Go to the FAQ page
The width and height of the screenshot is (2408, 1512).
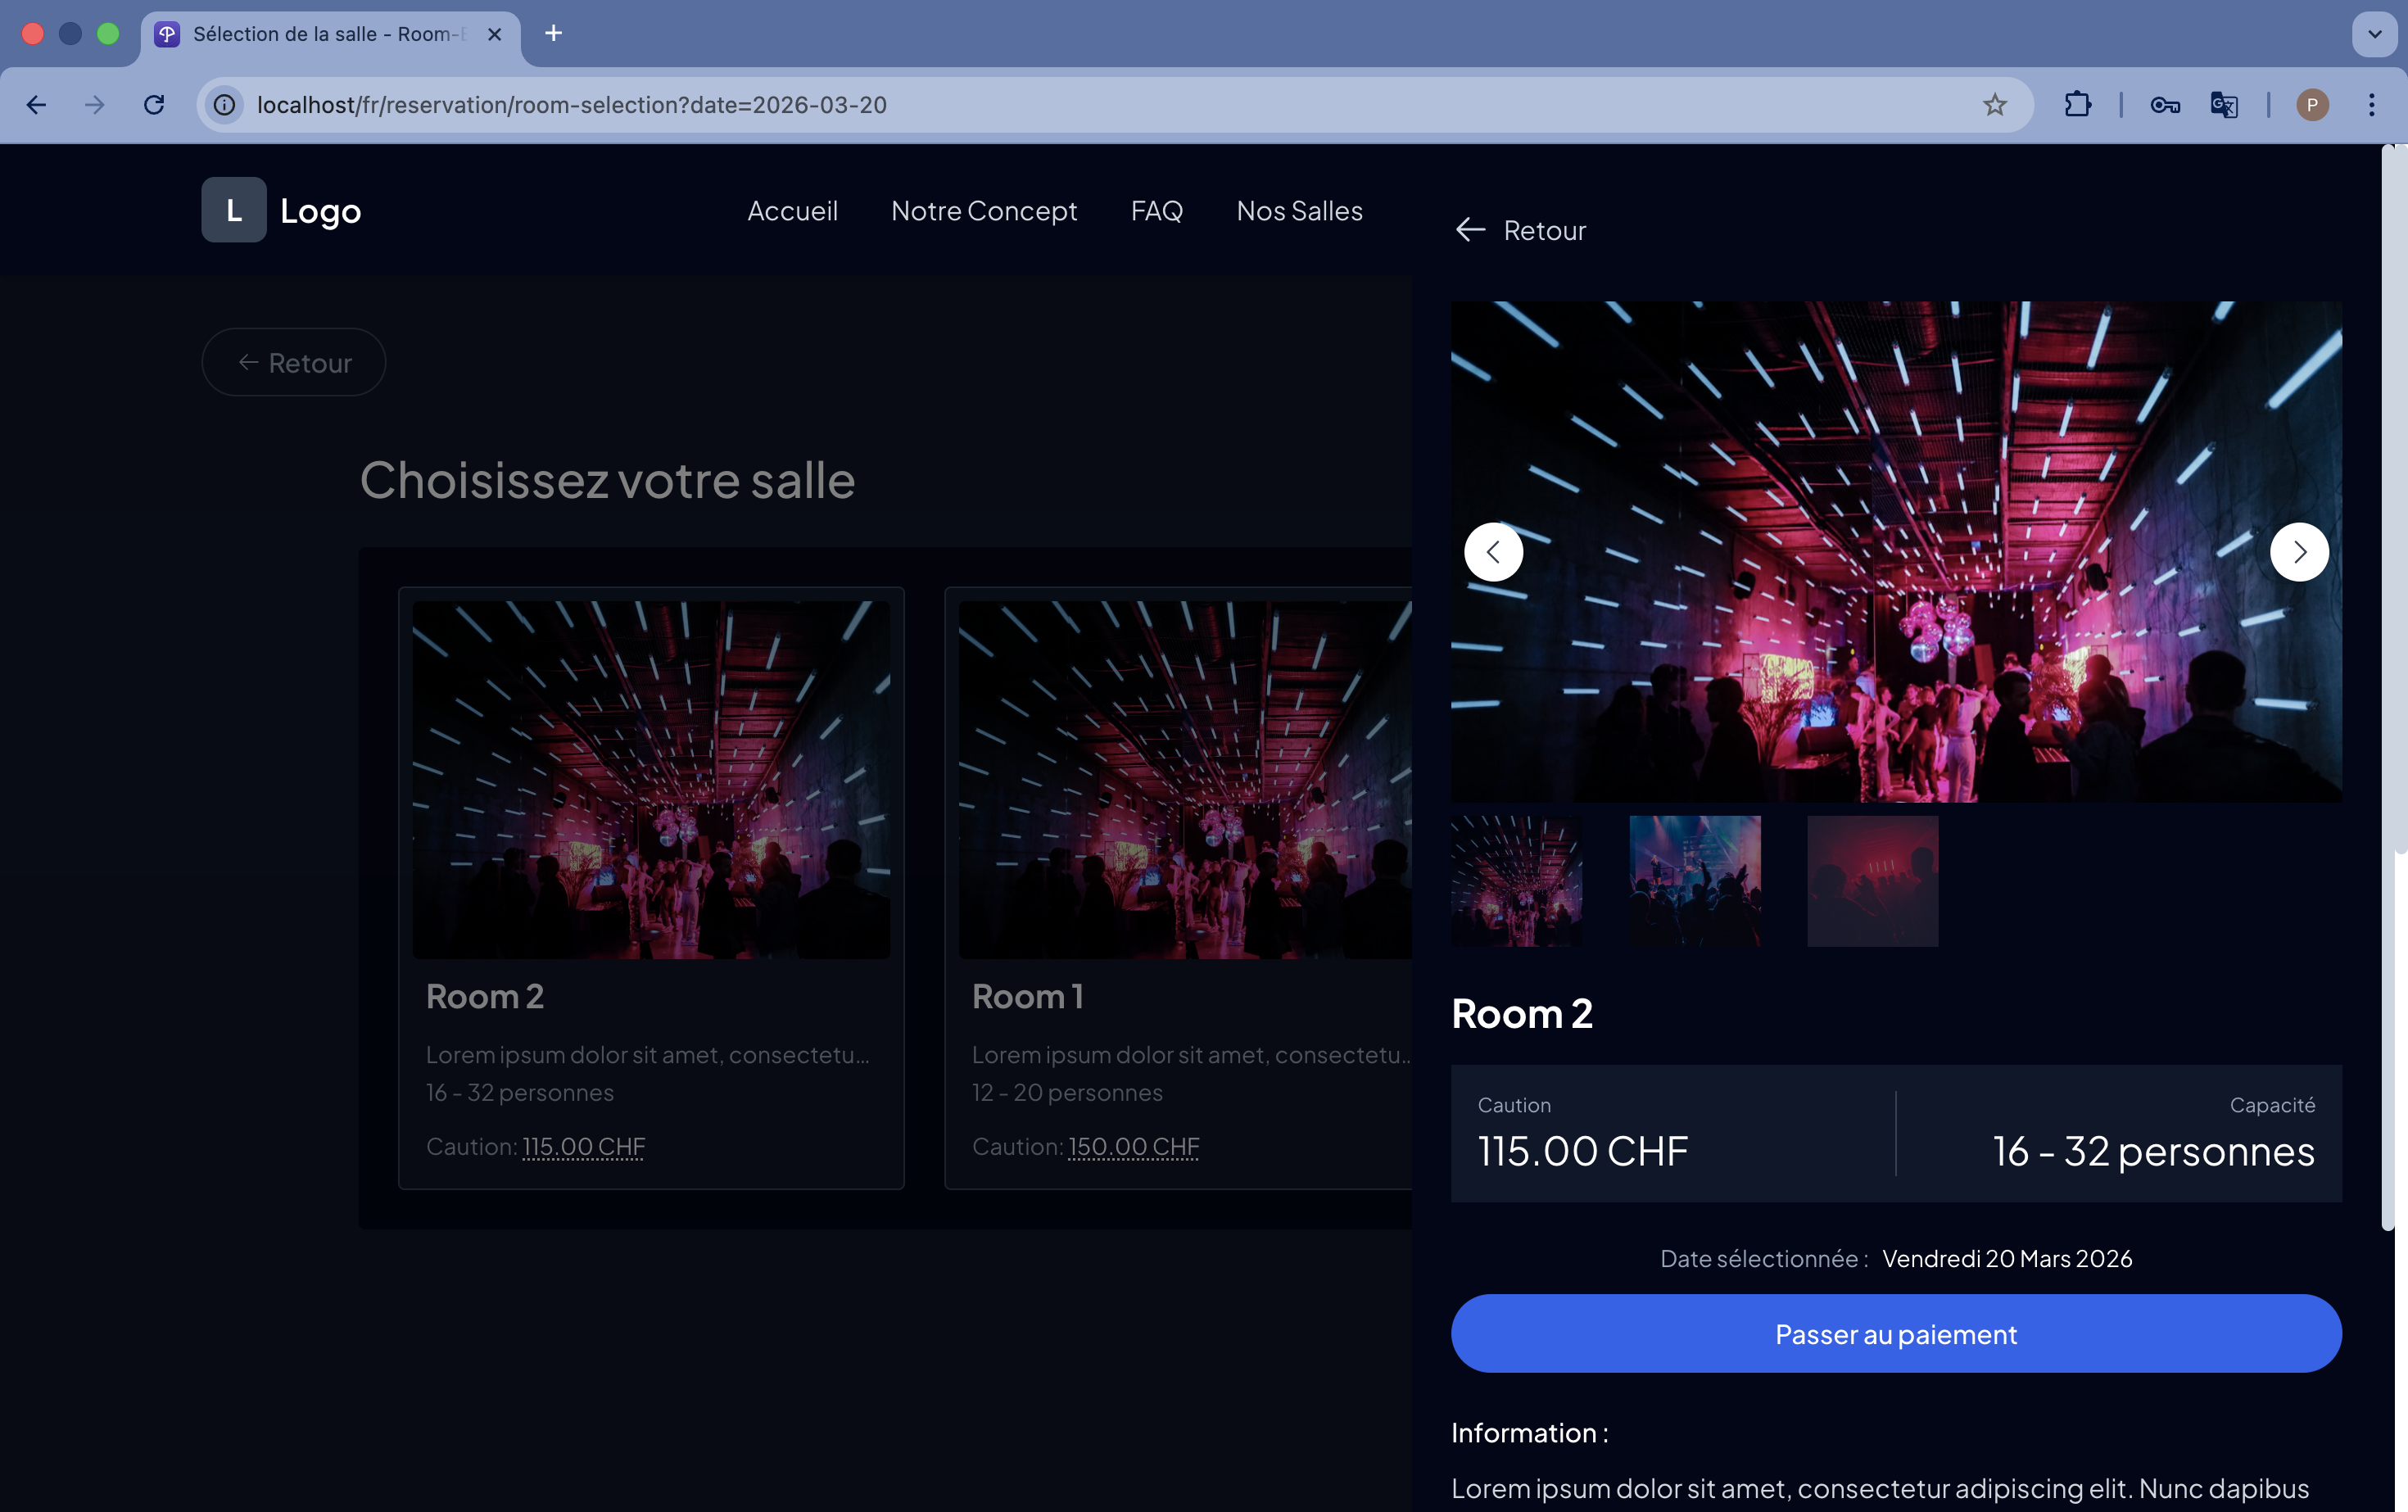coord(1156,211)
